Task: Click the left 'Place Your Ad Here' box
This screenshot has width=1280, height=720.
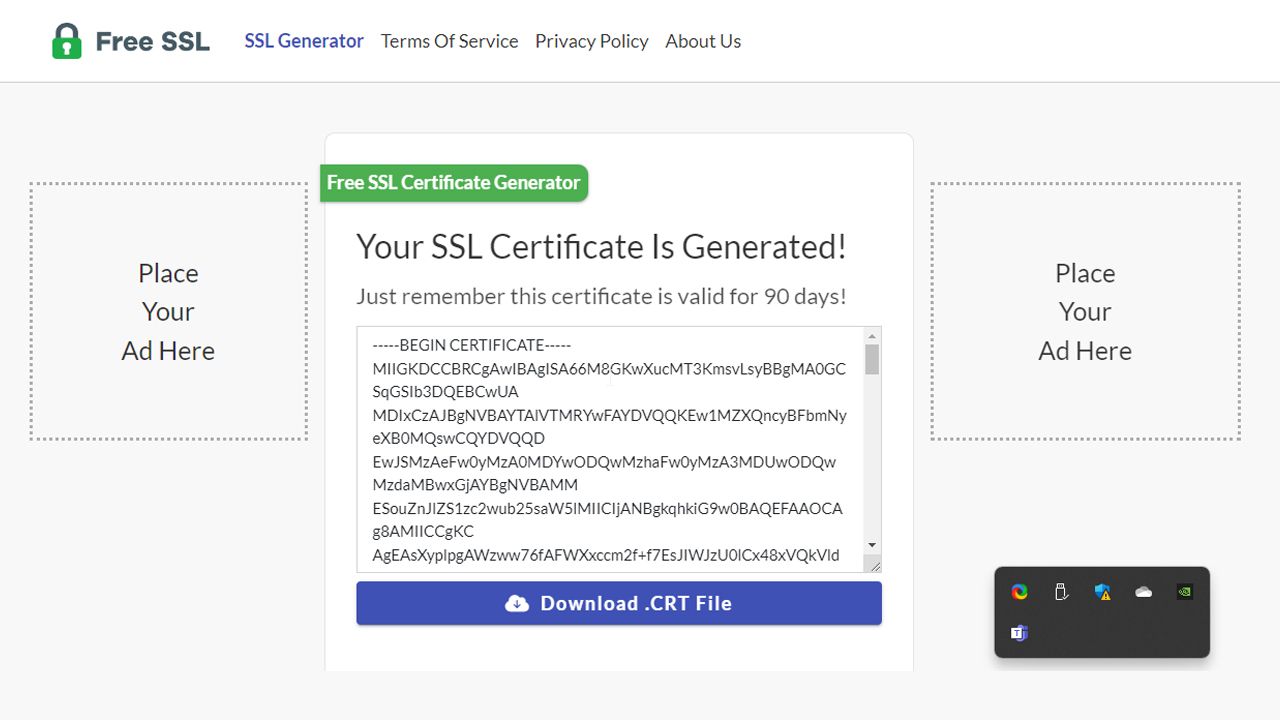Action: [x=168, y=311]
